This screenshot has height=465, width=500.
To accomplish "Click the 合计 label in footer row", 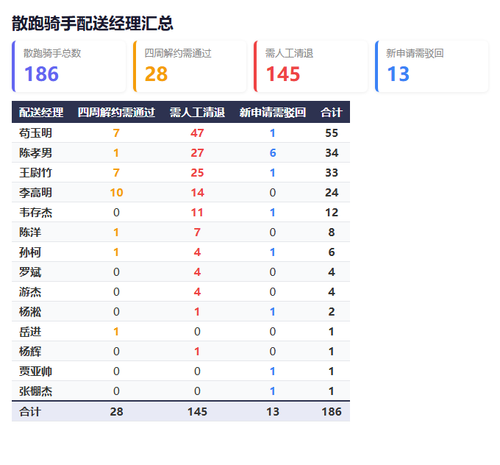I will (30, 412).
